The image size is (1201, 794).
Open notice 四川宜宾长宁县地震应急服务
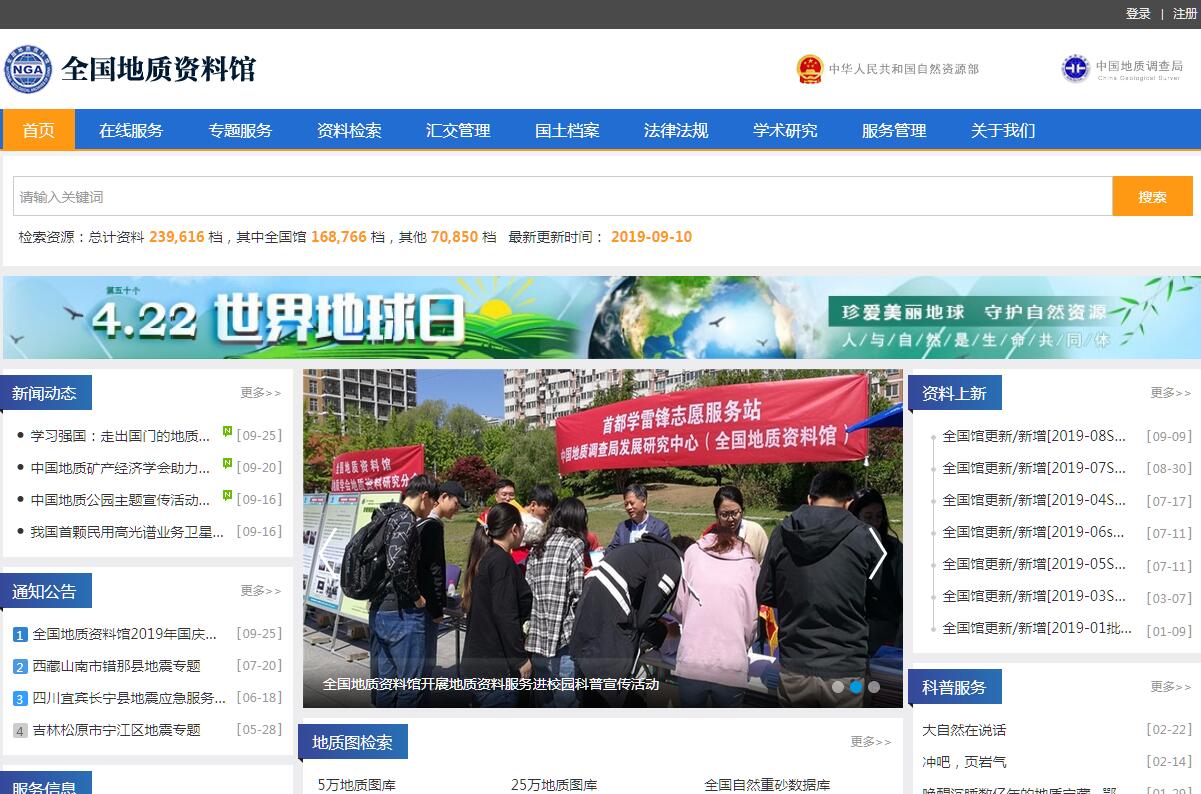click(x=129, y=698)
